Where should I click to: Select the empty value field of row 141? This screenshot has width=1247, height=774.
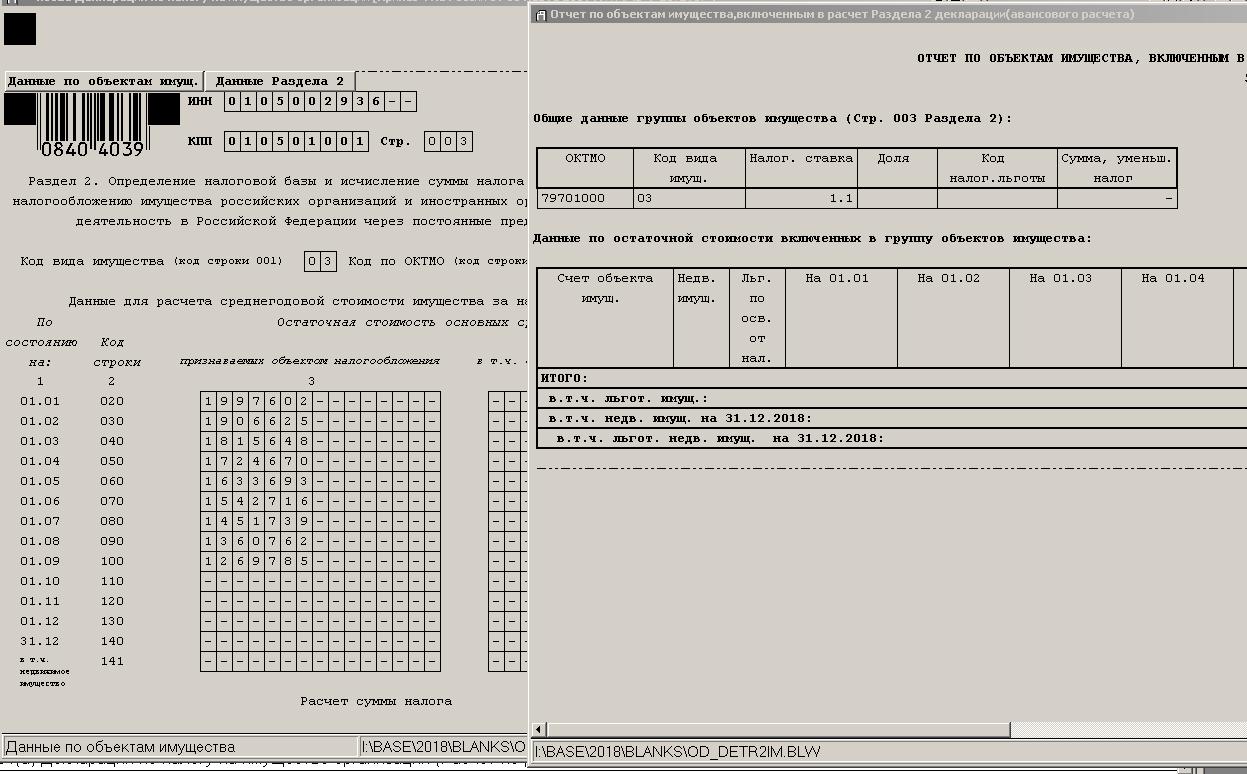click(x=320, y=661)
